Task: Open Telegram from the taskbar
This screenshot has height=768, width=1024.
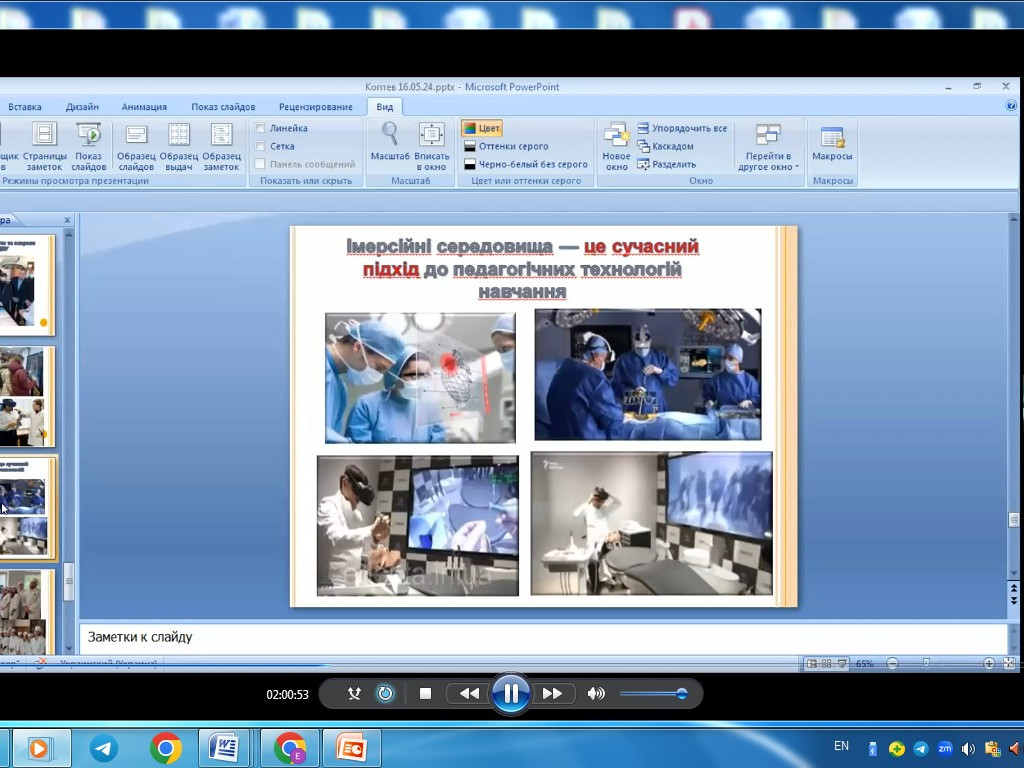Action: pos(103,748)
